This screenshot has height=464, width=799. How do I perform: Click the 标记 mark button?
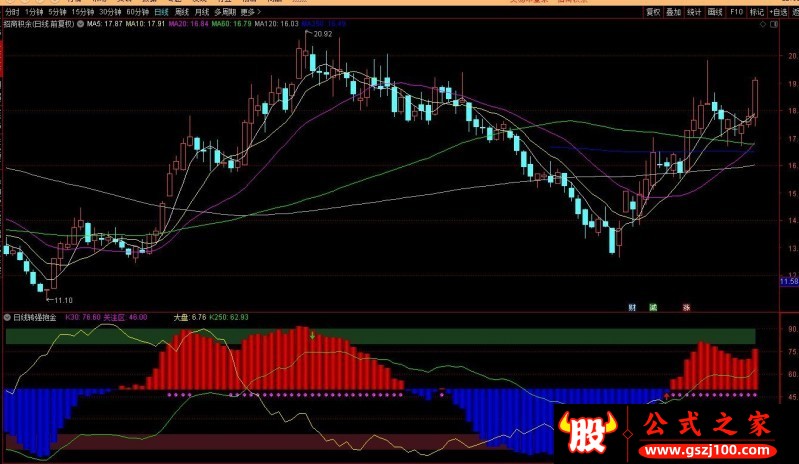[x=756, y=12]
